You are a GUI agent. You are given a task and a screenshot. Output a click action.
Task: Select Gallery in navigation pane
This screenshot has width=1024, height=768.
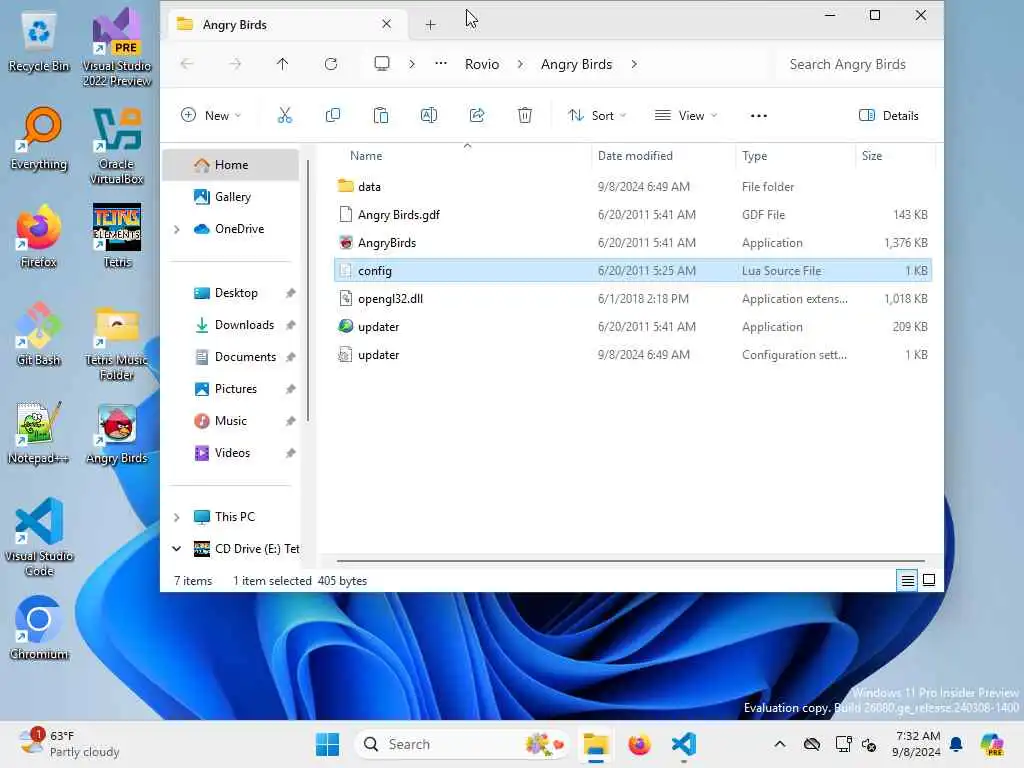point(231,197)
